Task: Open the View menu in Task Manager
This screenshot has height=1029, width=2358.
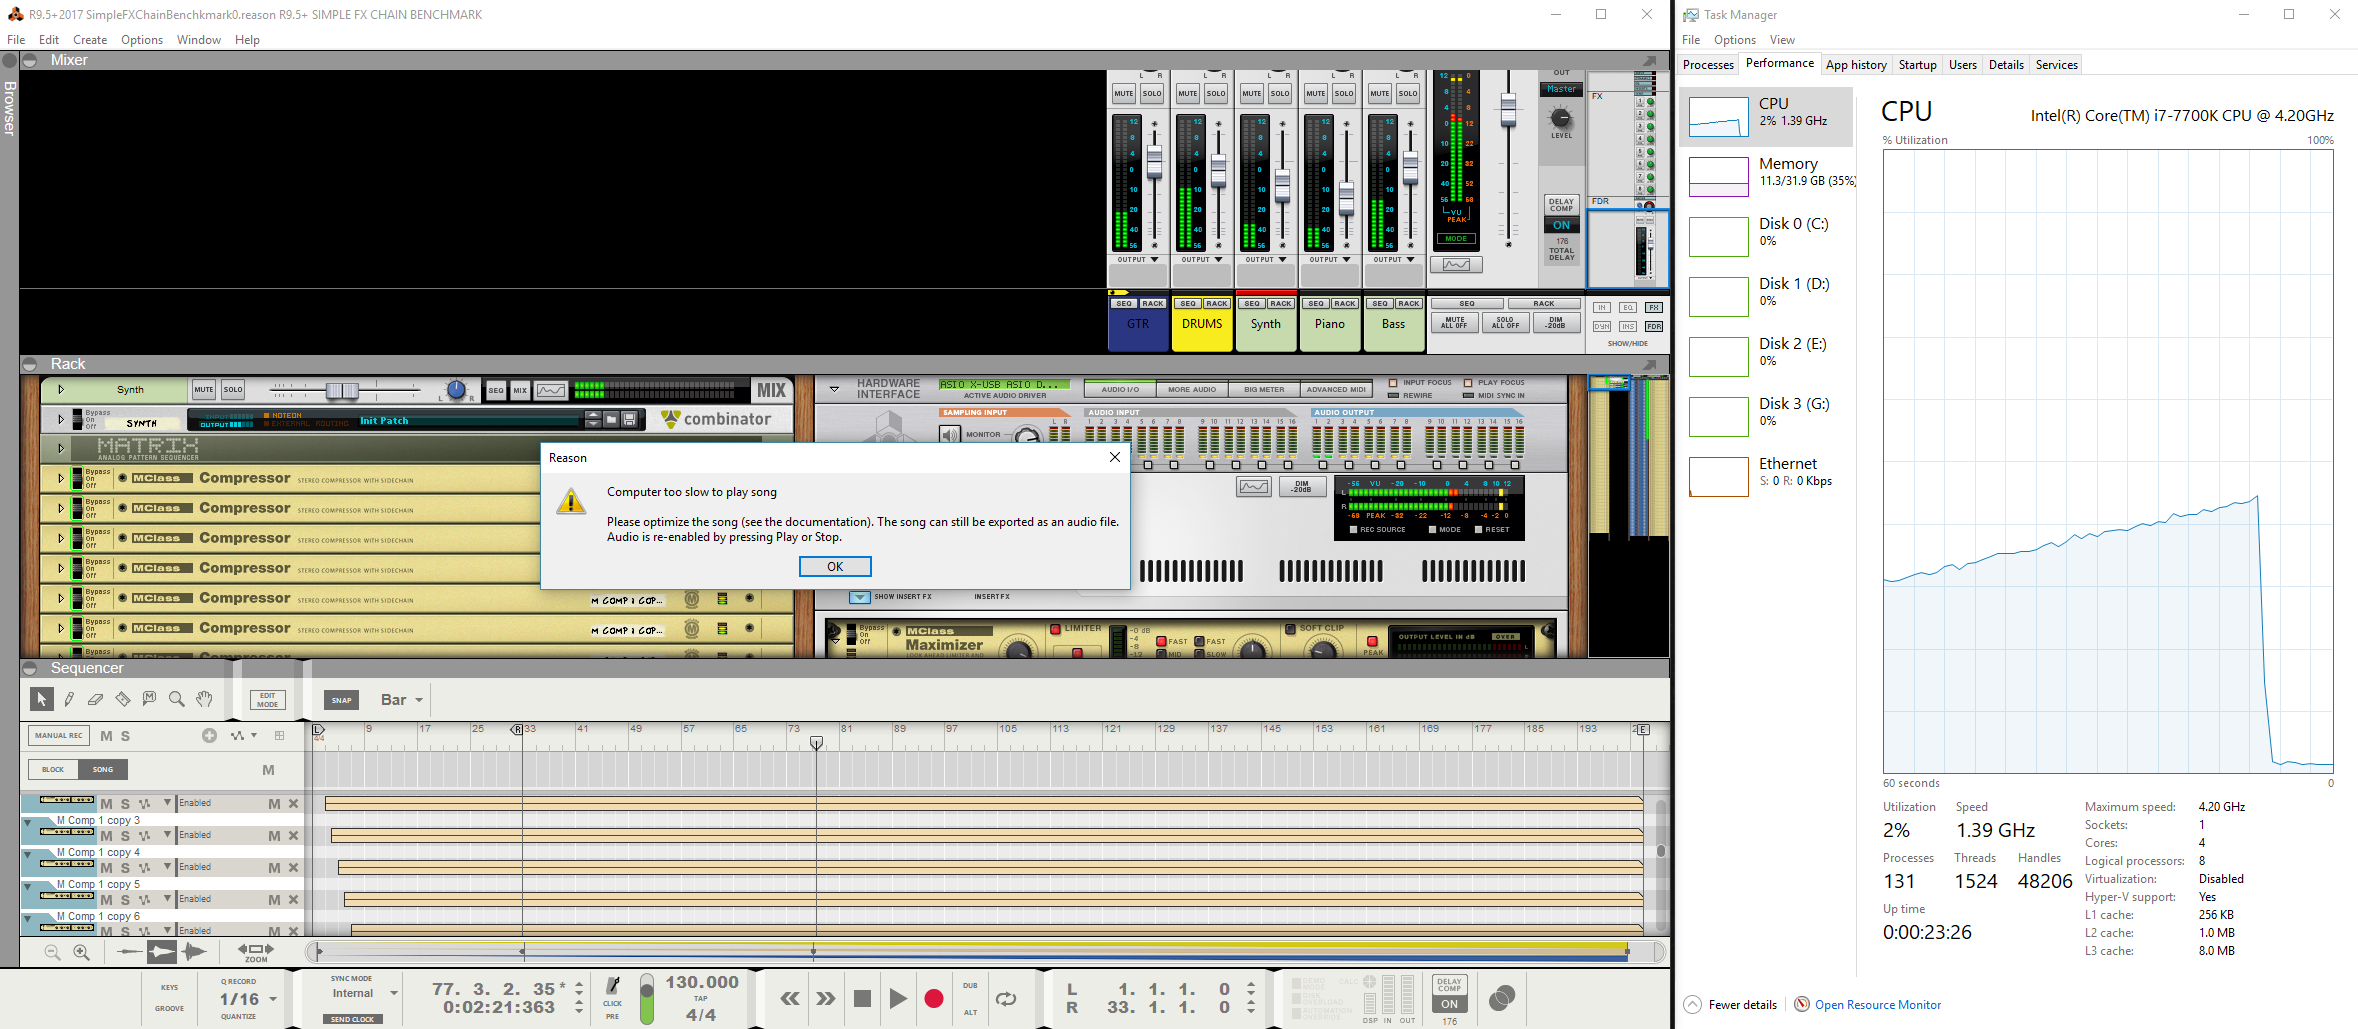Action: [1782, 40]
